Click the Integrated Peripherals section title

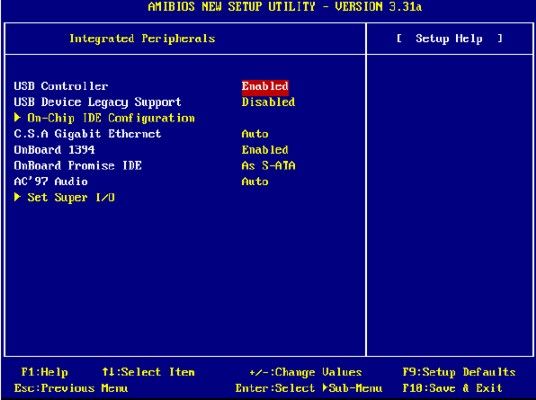[x=143, y=38]
